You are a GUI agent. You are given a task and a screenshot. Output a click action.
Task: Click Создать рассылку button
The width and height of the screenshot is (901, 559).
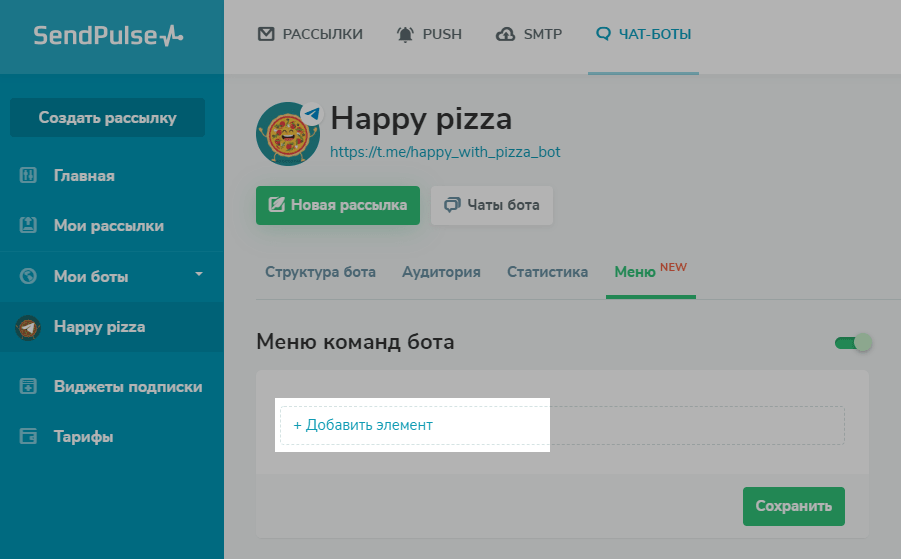pos(107,118)
